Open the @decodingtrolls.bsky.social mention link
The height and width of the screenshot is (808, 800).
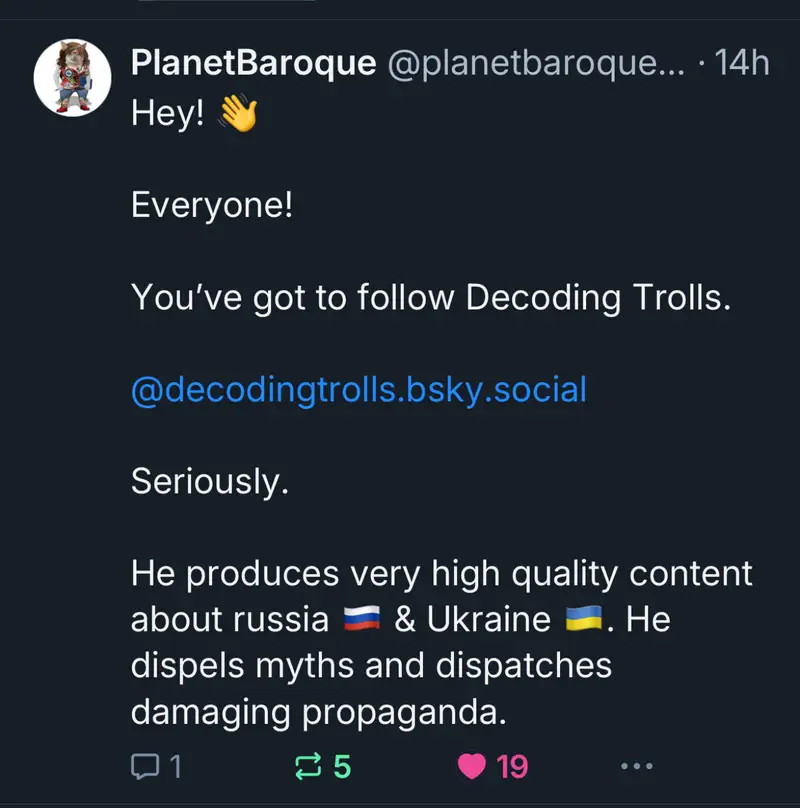coord(359,390)
